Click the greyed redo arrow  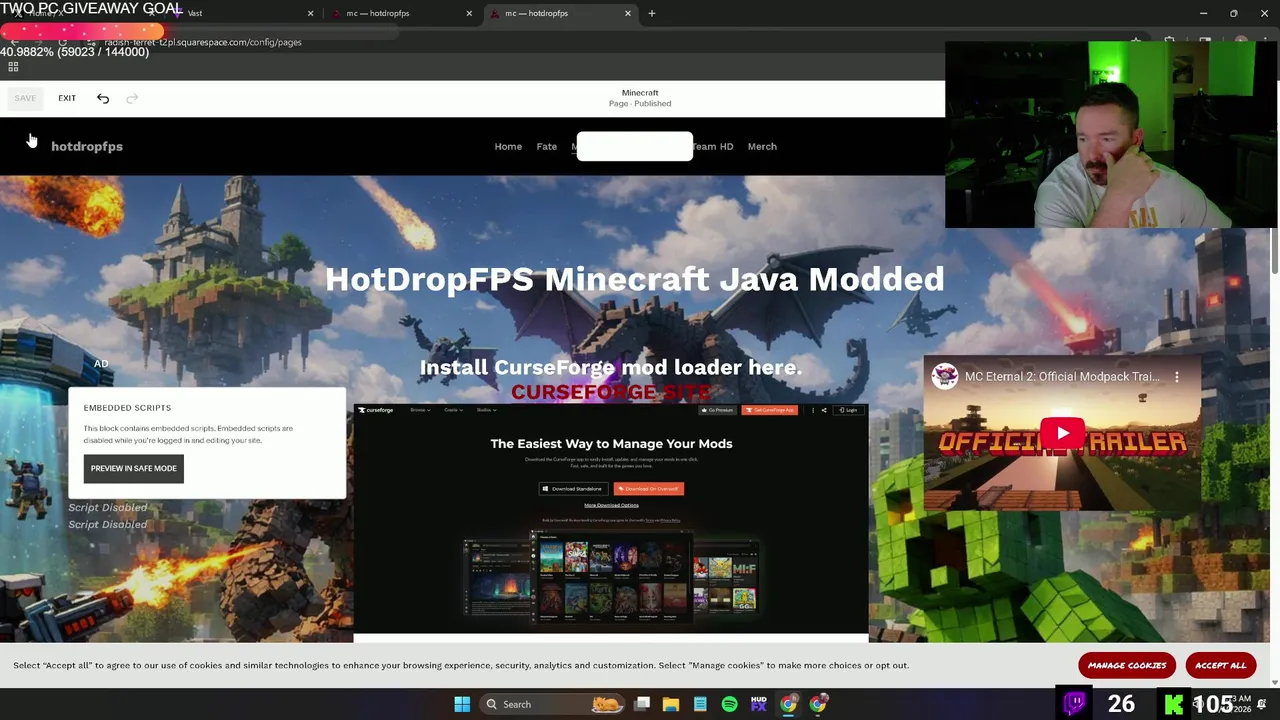click(x=132, y=98)
